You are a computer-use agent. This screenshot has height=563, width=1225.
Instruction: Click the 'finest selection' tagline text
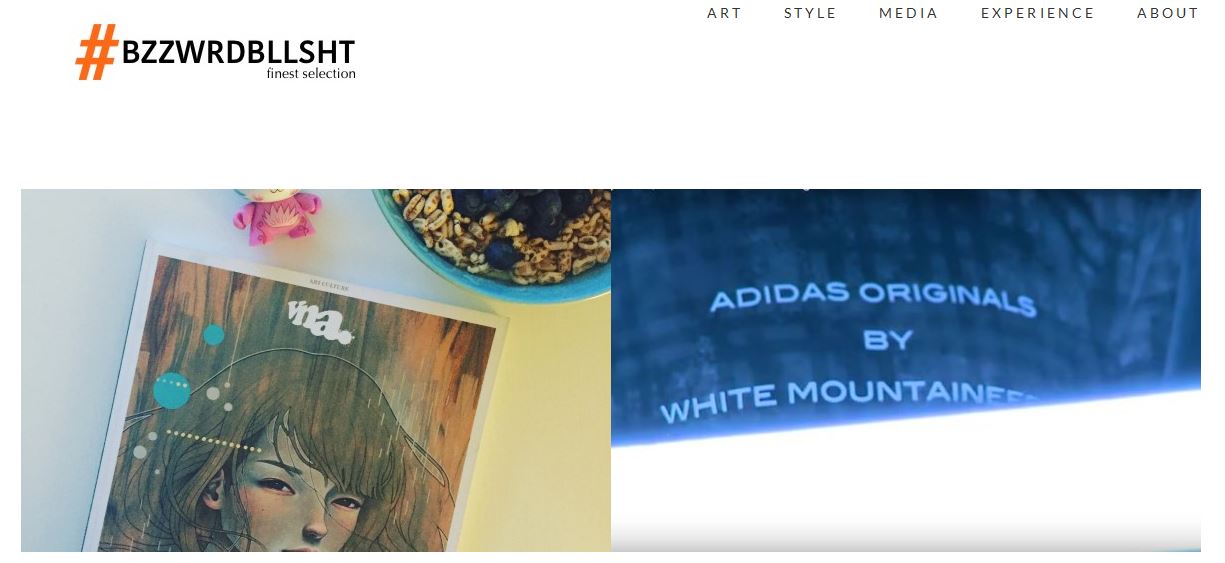pyautogui.click(x=311, y=74)
